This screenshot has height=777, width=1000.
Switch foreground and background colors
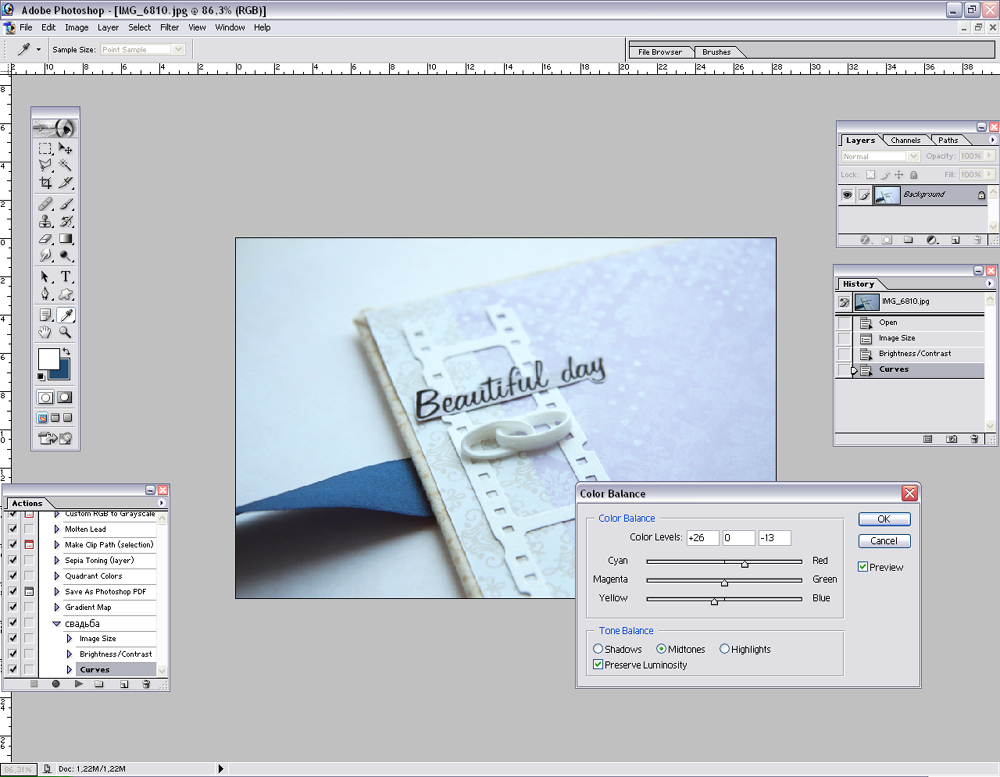point(66,352)
